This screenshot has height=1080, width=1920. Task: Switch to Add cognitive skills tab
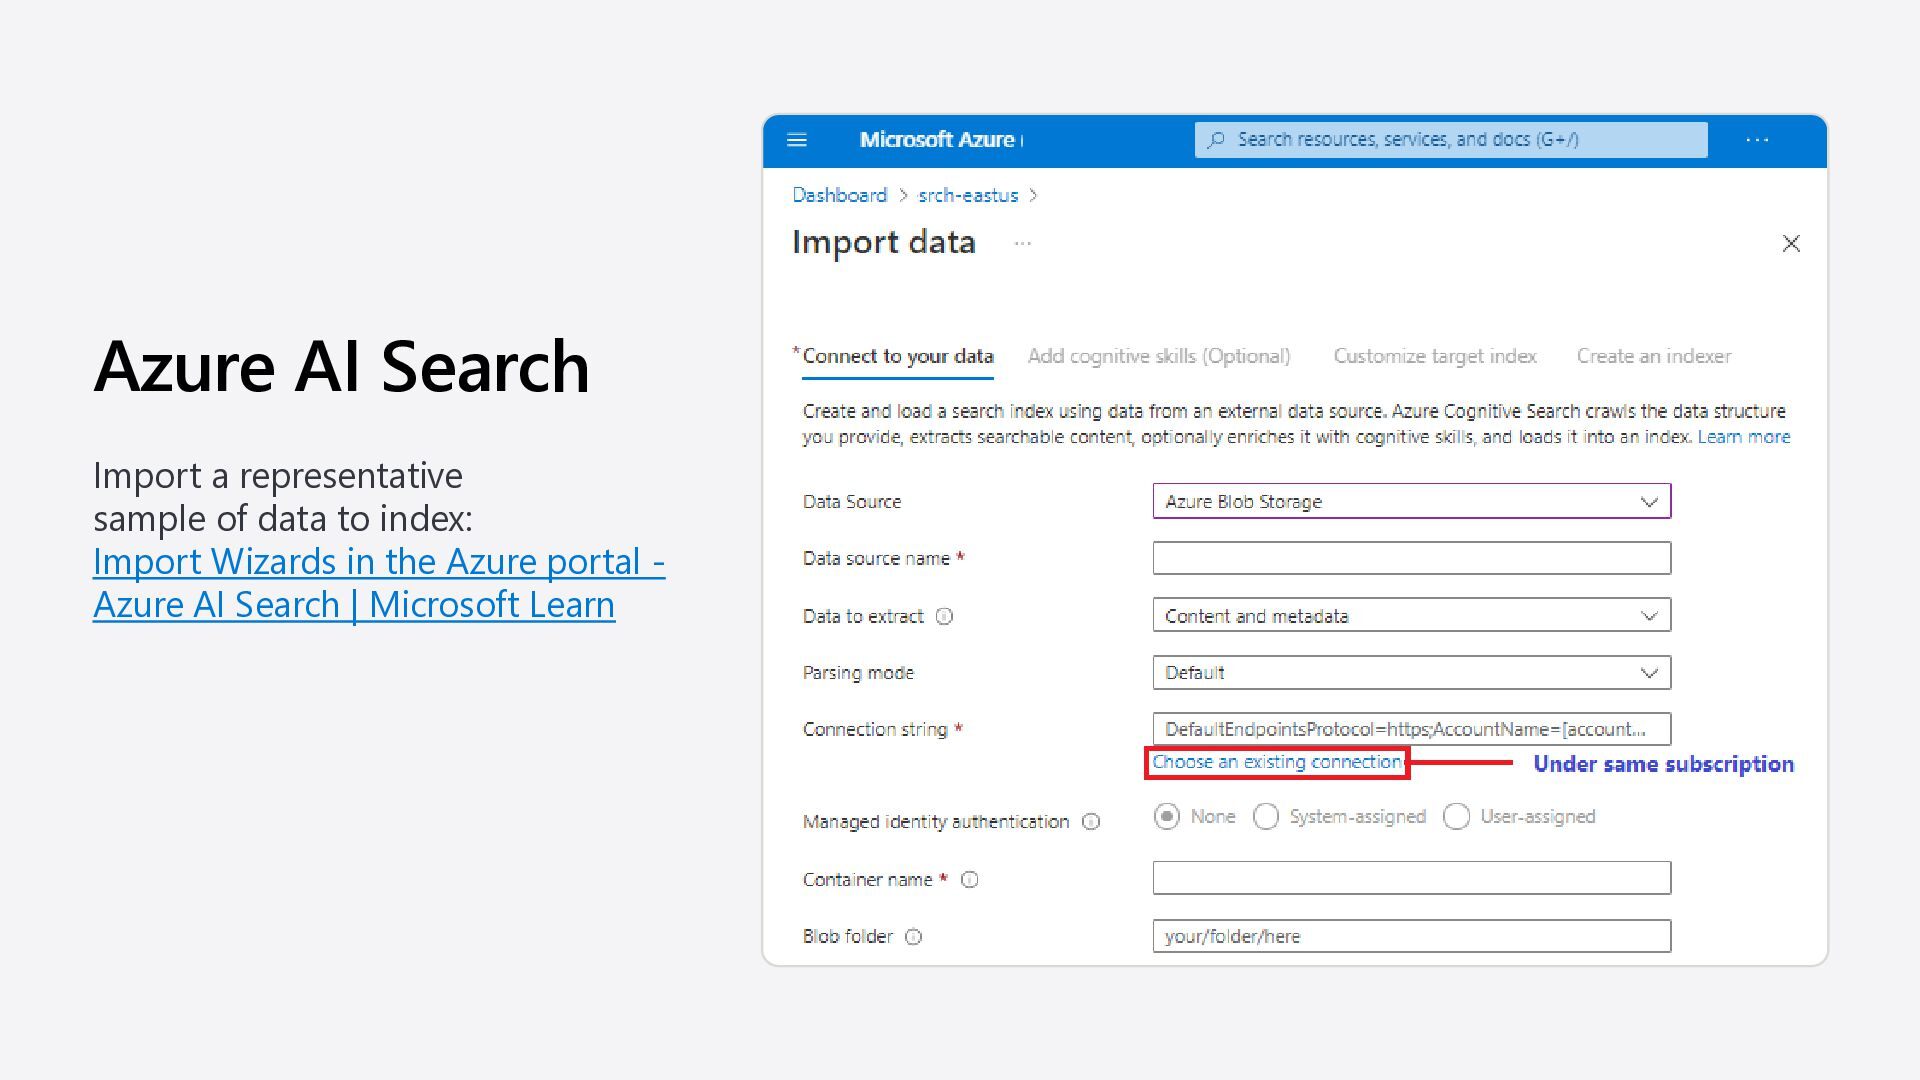(1158, 357)
